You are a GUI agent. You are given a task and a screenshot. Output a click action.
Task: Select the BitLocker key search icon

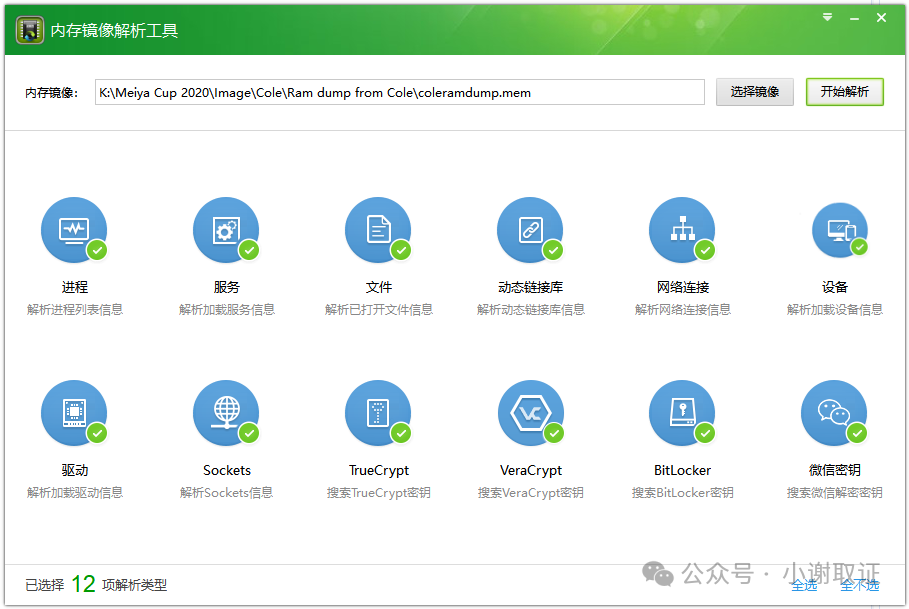pyautogui.click(x=682, y=413)
